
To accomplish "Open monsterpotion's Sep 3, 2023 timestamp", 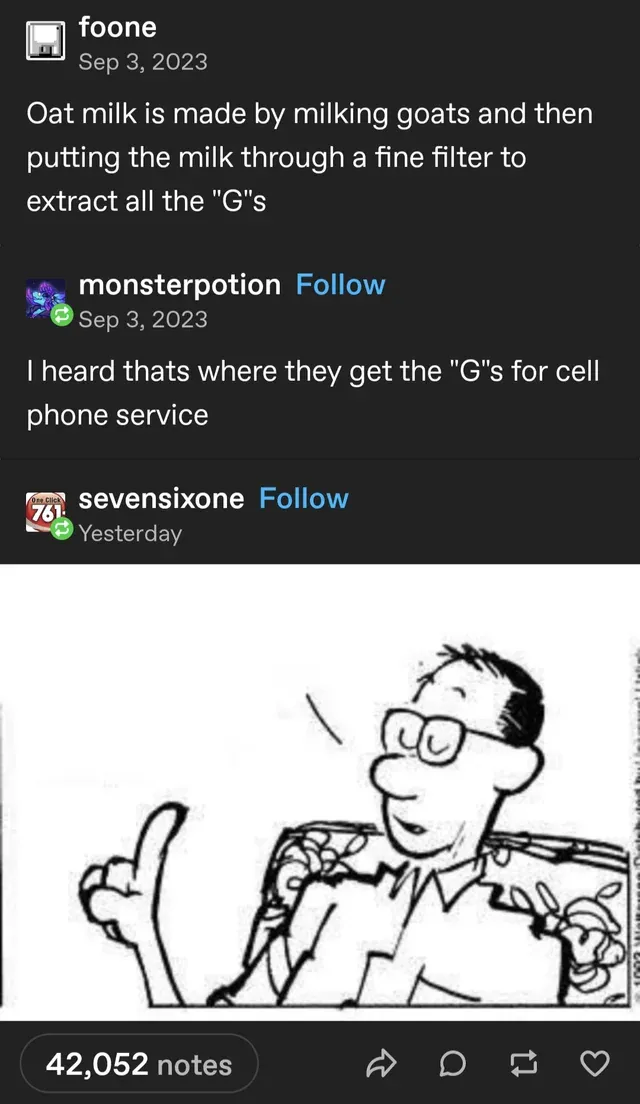I will [x=143, y=319].
